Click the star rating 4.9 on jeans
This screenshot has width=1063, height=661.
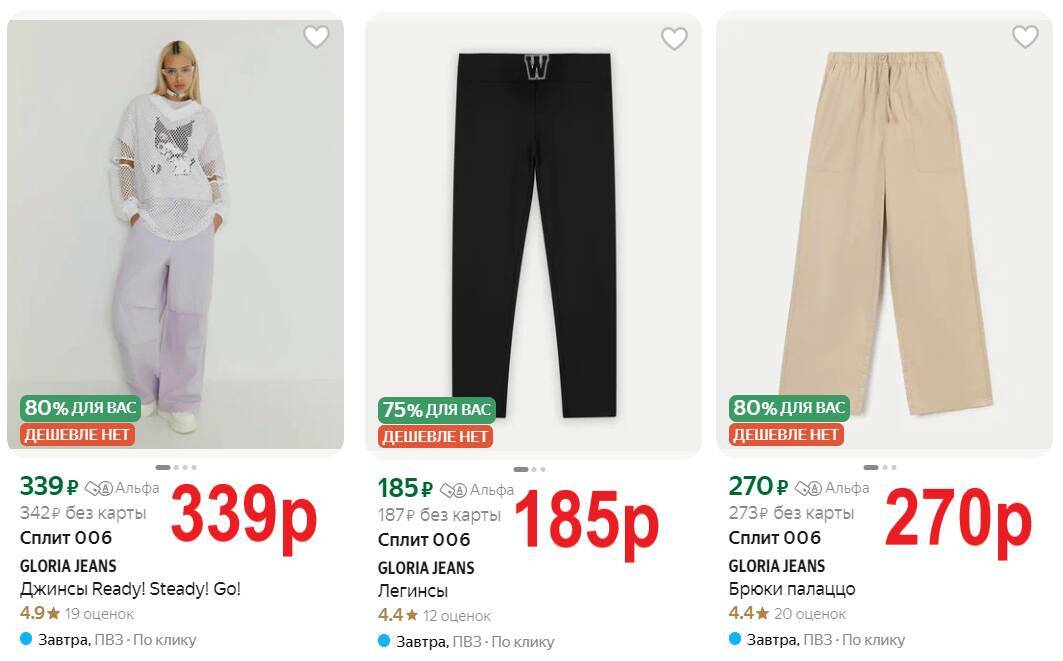coord(40,614)
